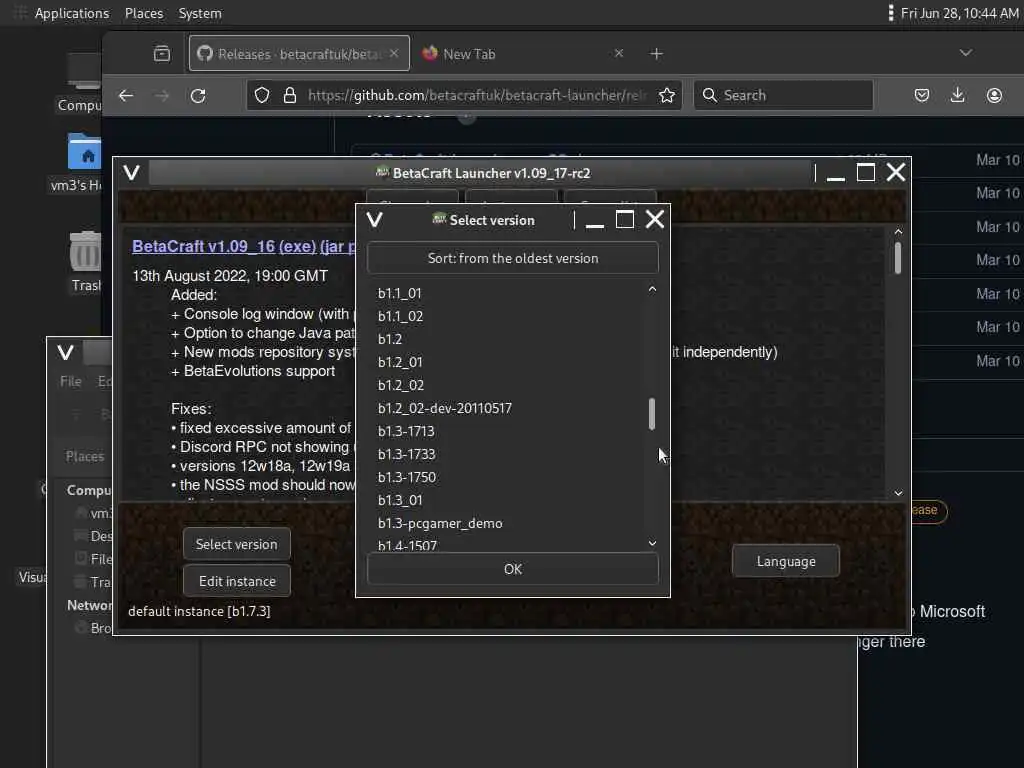This screenshot has width=1024, height=768.
Task: Close the New Tab tab
Action: (x=618, y=53)
